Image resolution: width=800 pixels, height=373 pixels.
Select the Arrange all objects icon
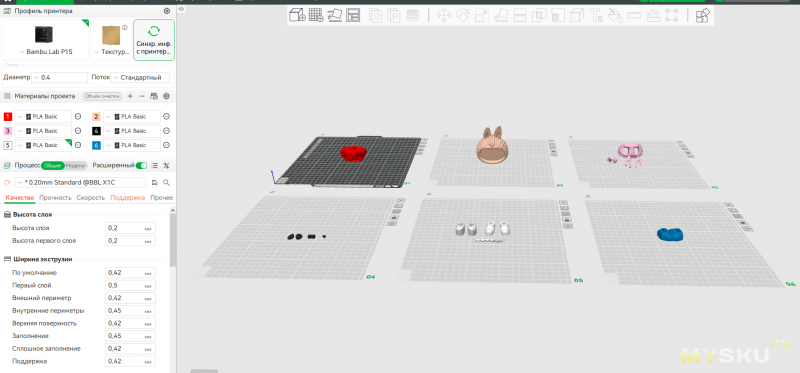(x=353, y=15)
